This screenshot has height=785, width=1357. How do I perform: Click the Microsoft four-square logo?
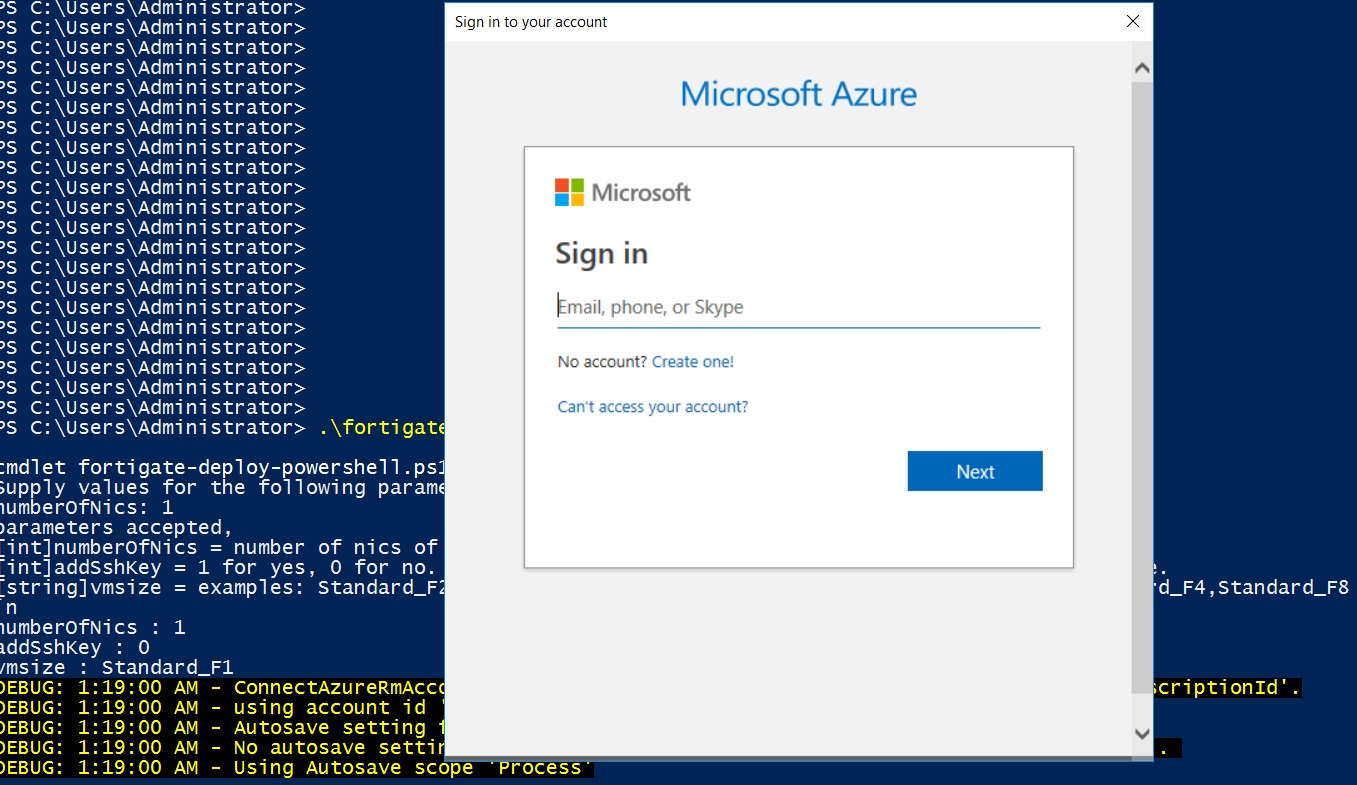(569, 192)
